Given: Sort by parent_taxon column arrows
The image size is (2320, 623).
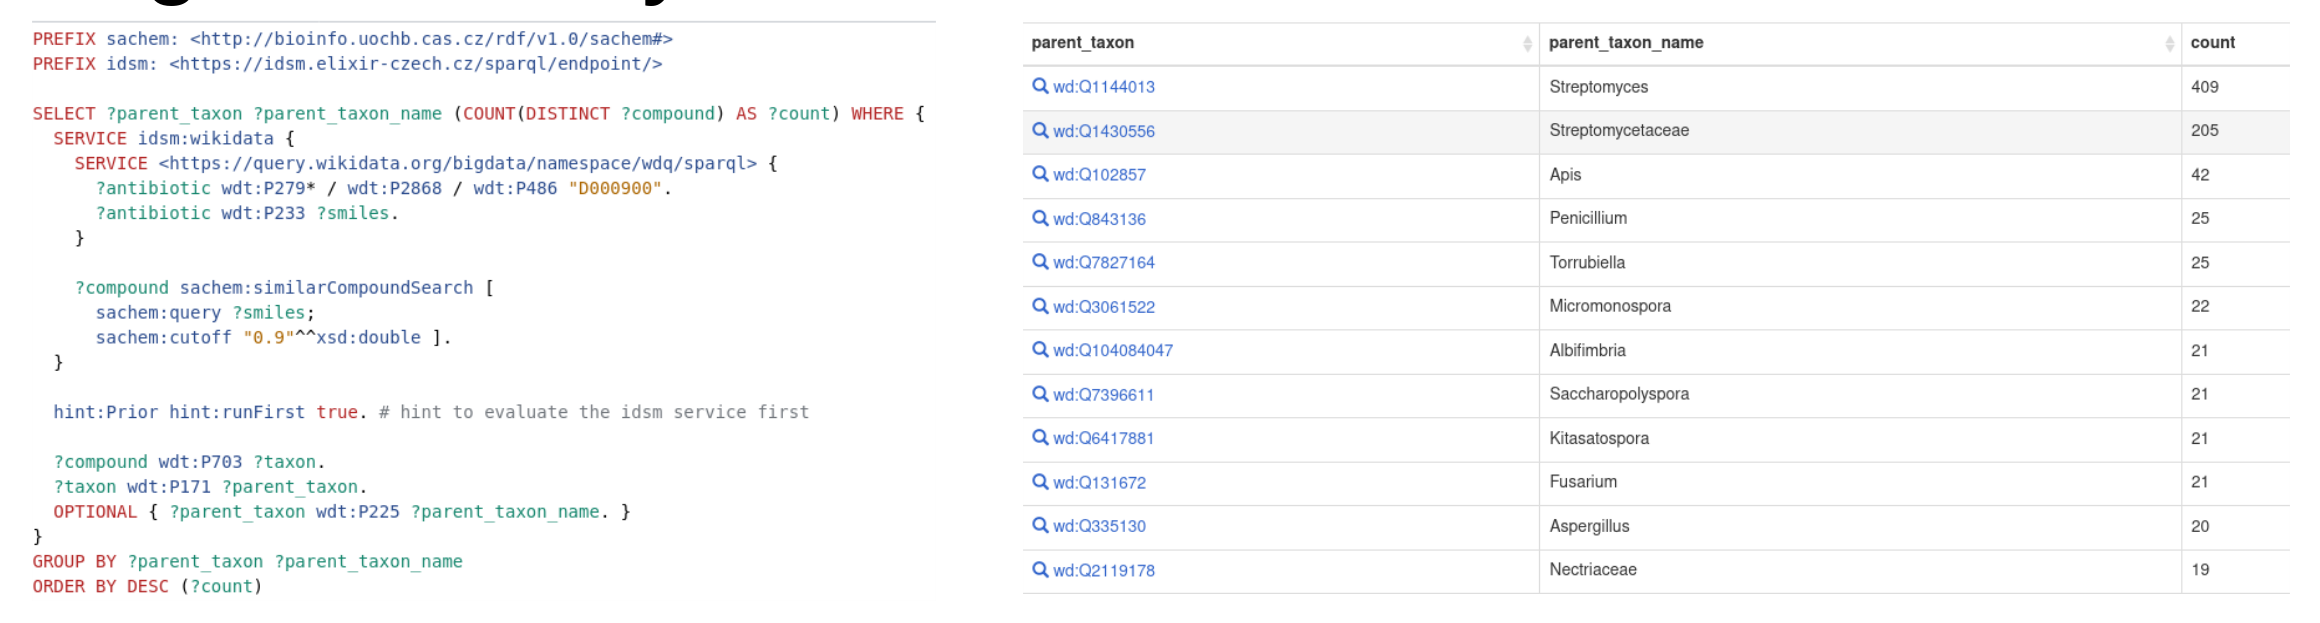Looking at the screenshot, I should coord(1527,43).
